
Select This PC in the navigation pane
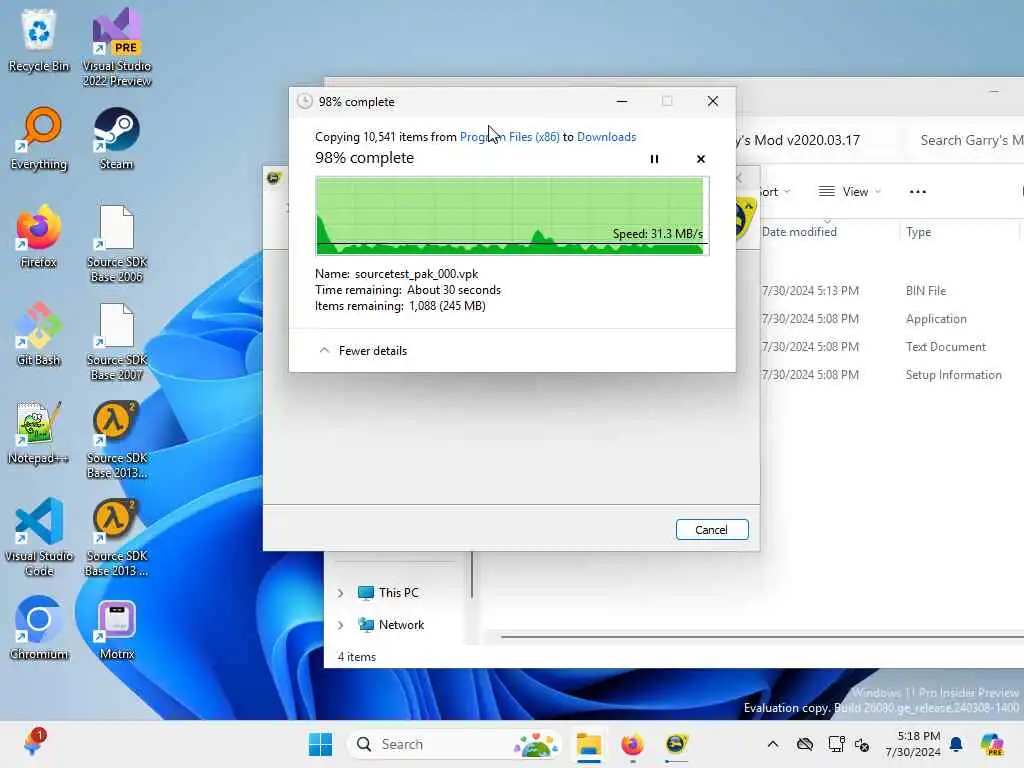tap(389, 592)
